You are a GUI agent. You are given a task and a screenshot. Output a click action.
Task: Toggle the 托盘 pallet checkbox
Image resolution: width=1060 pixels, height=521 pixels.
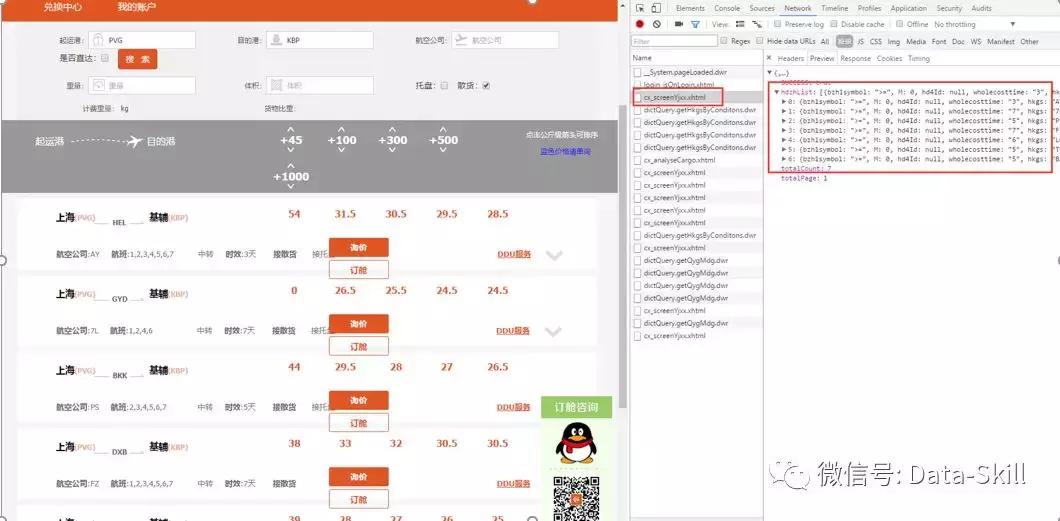444,86
